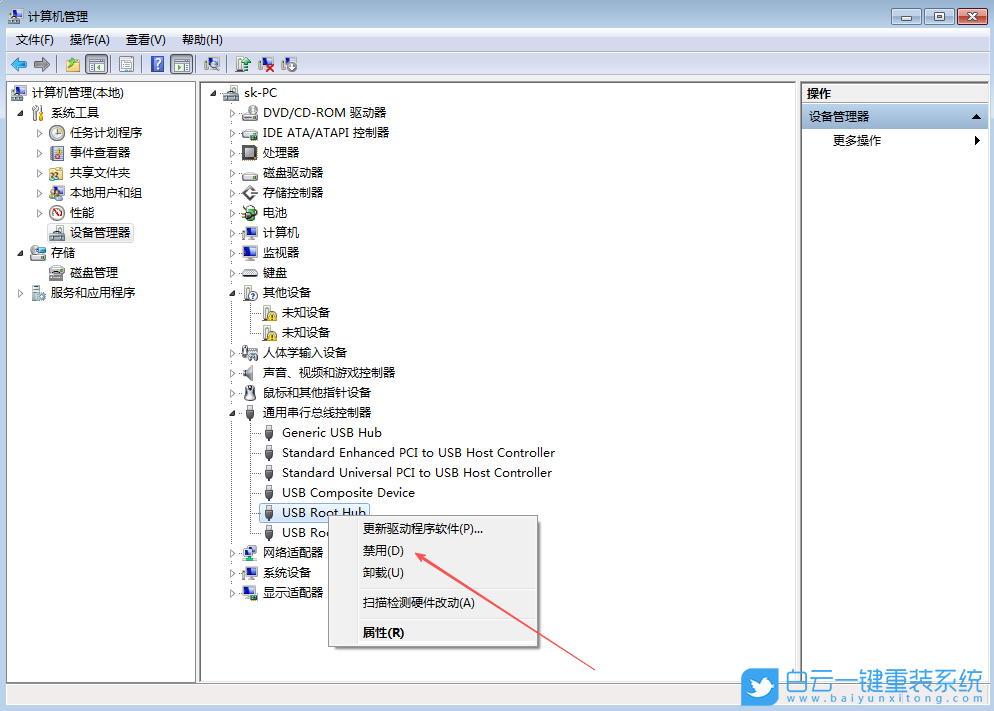Open the 查看(V) menu
This screenshot has width=994, height=711.
coord(145,40)
